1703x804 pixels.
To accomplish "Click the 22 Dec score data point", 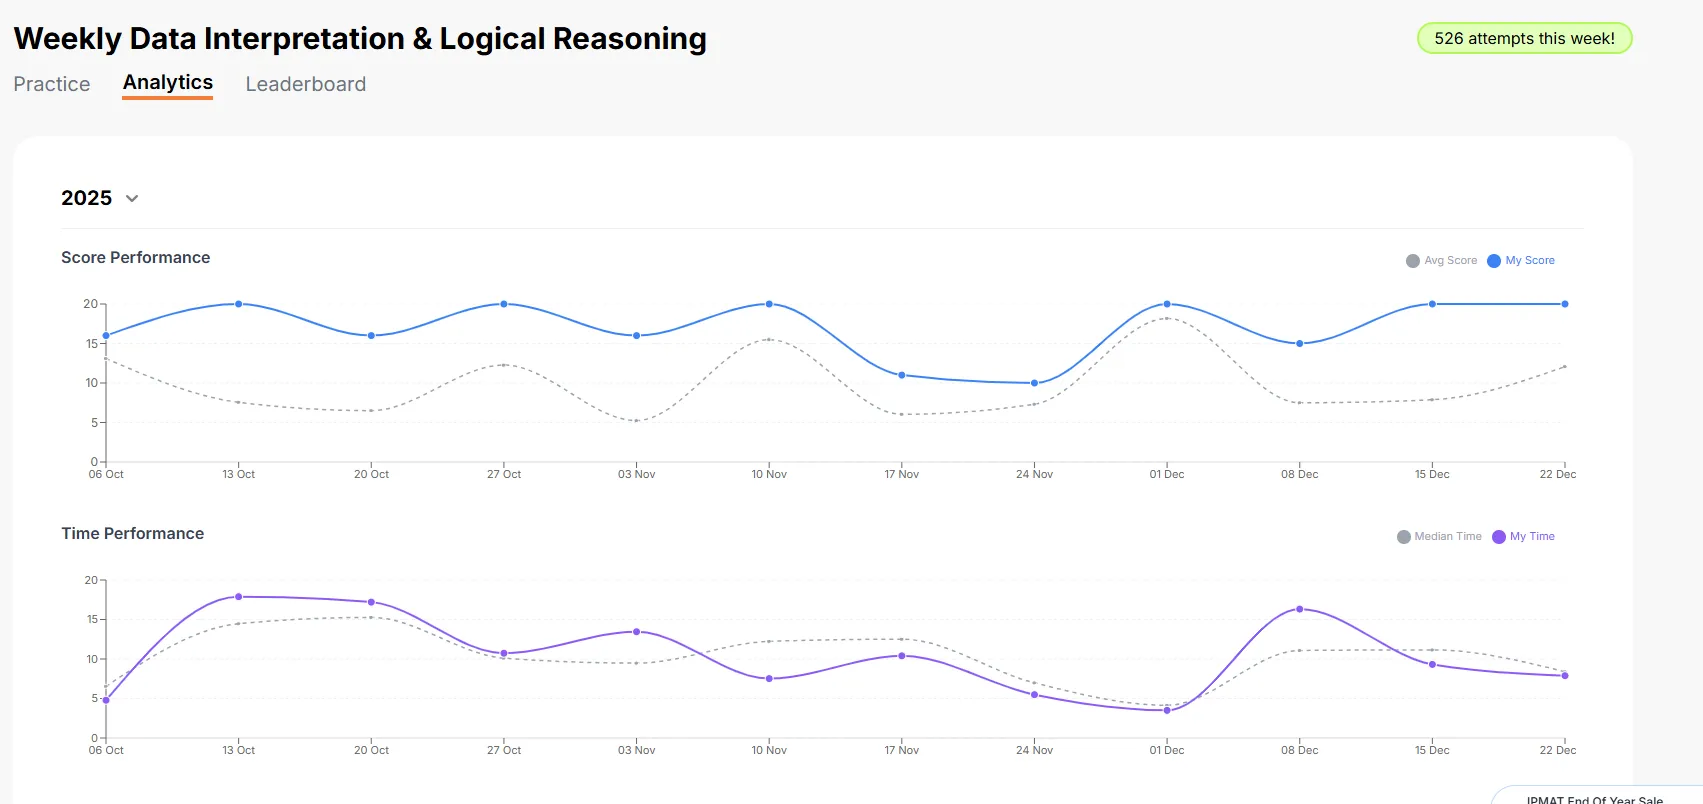I will pos(1565,304).
